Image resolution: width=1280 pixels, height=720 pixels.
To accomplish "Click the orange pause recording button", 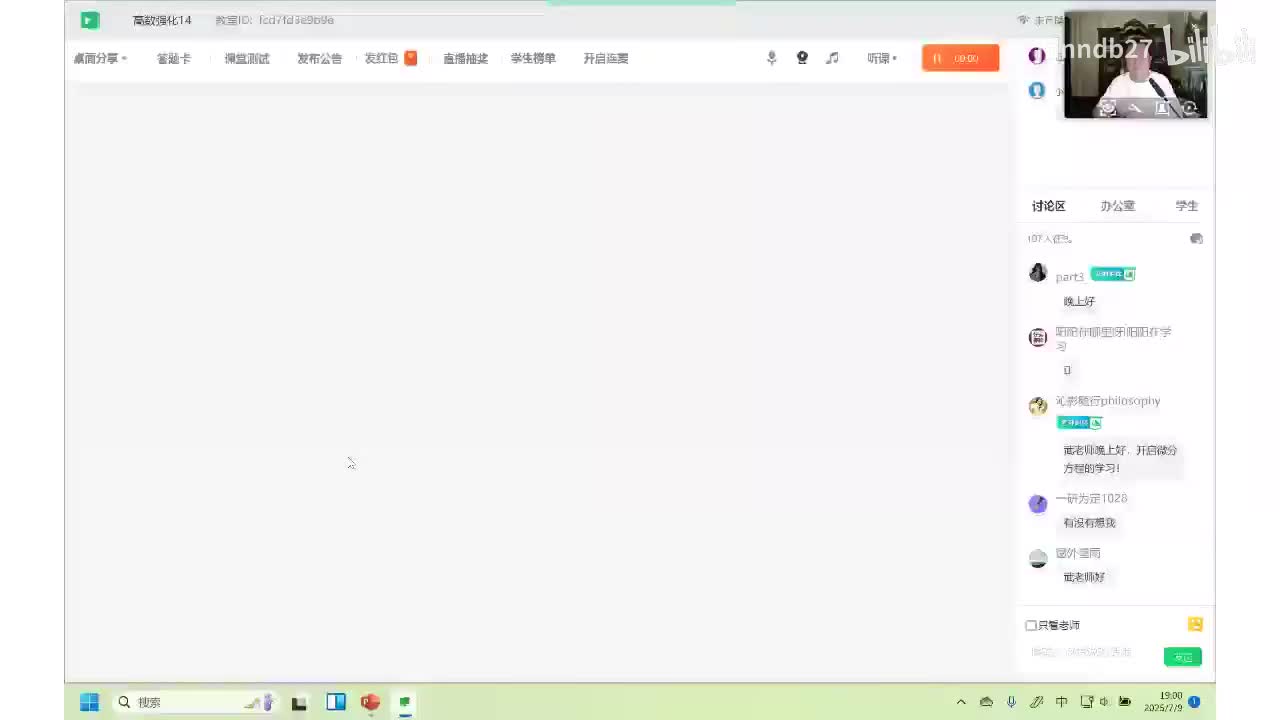I will (960, 58).
